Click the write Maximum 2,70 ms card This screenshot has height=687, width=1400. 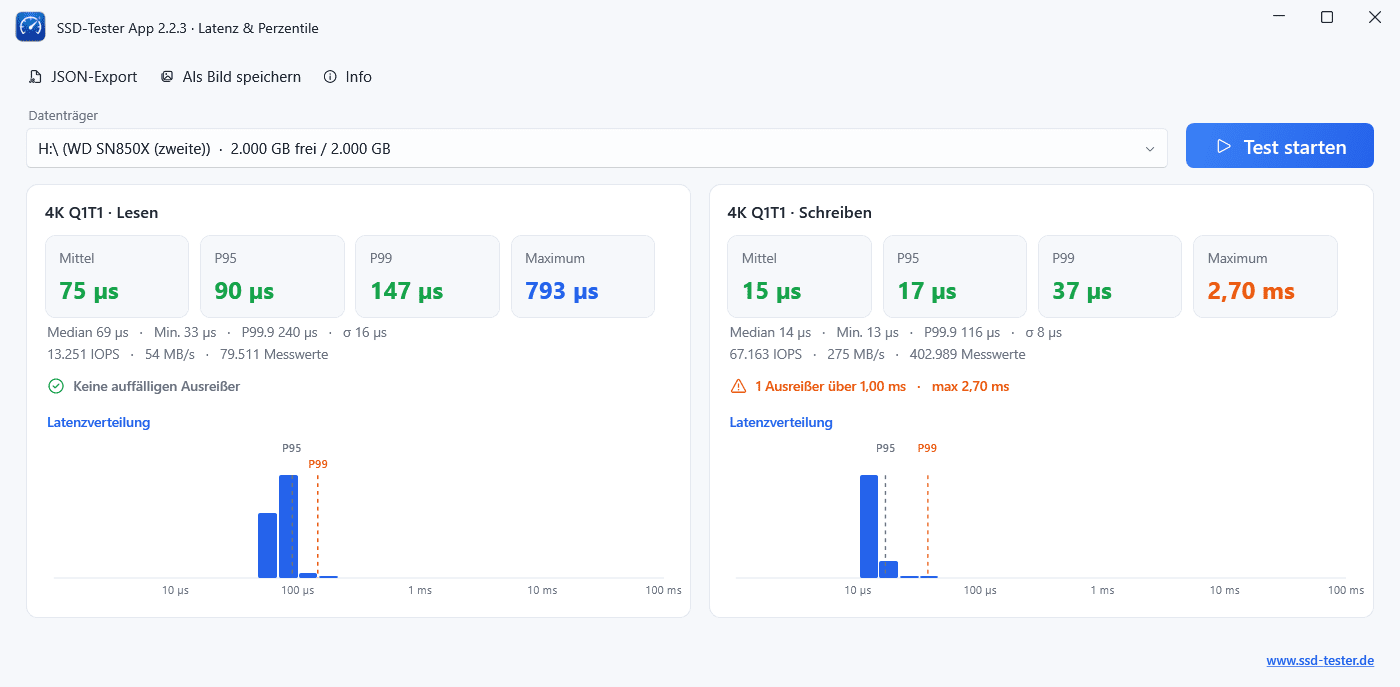pyautogui.click(x=1265, y=277)
